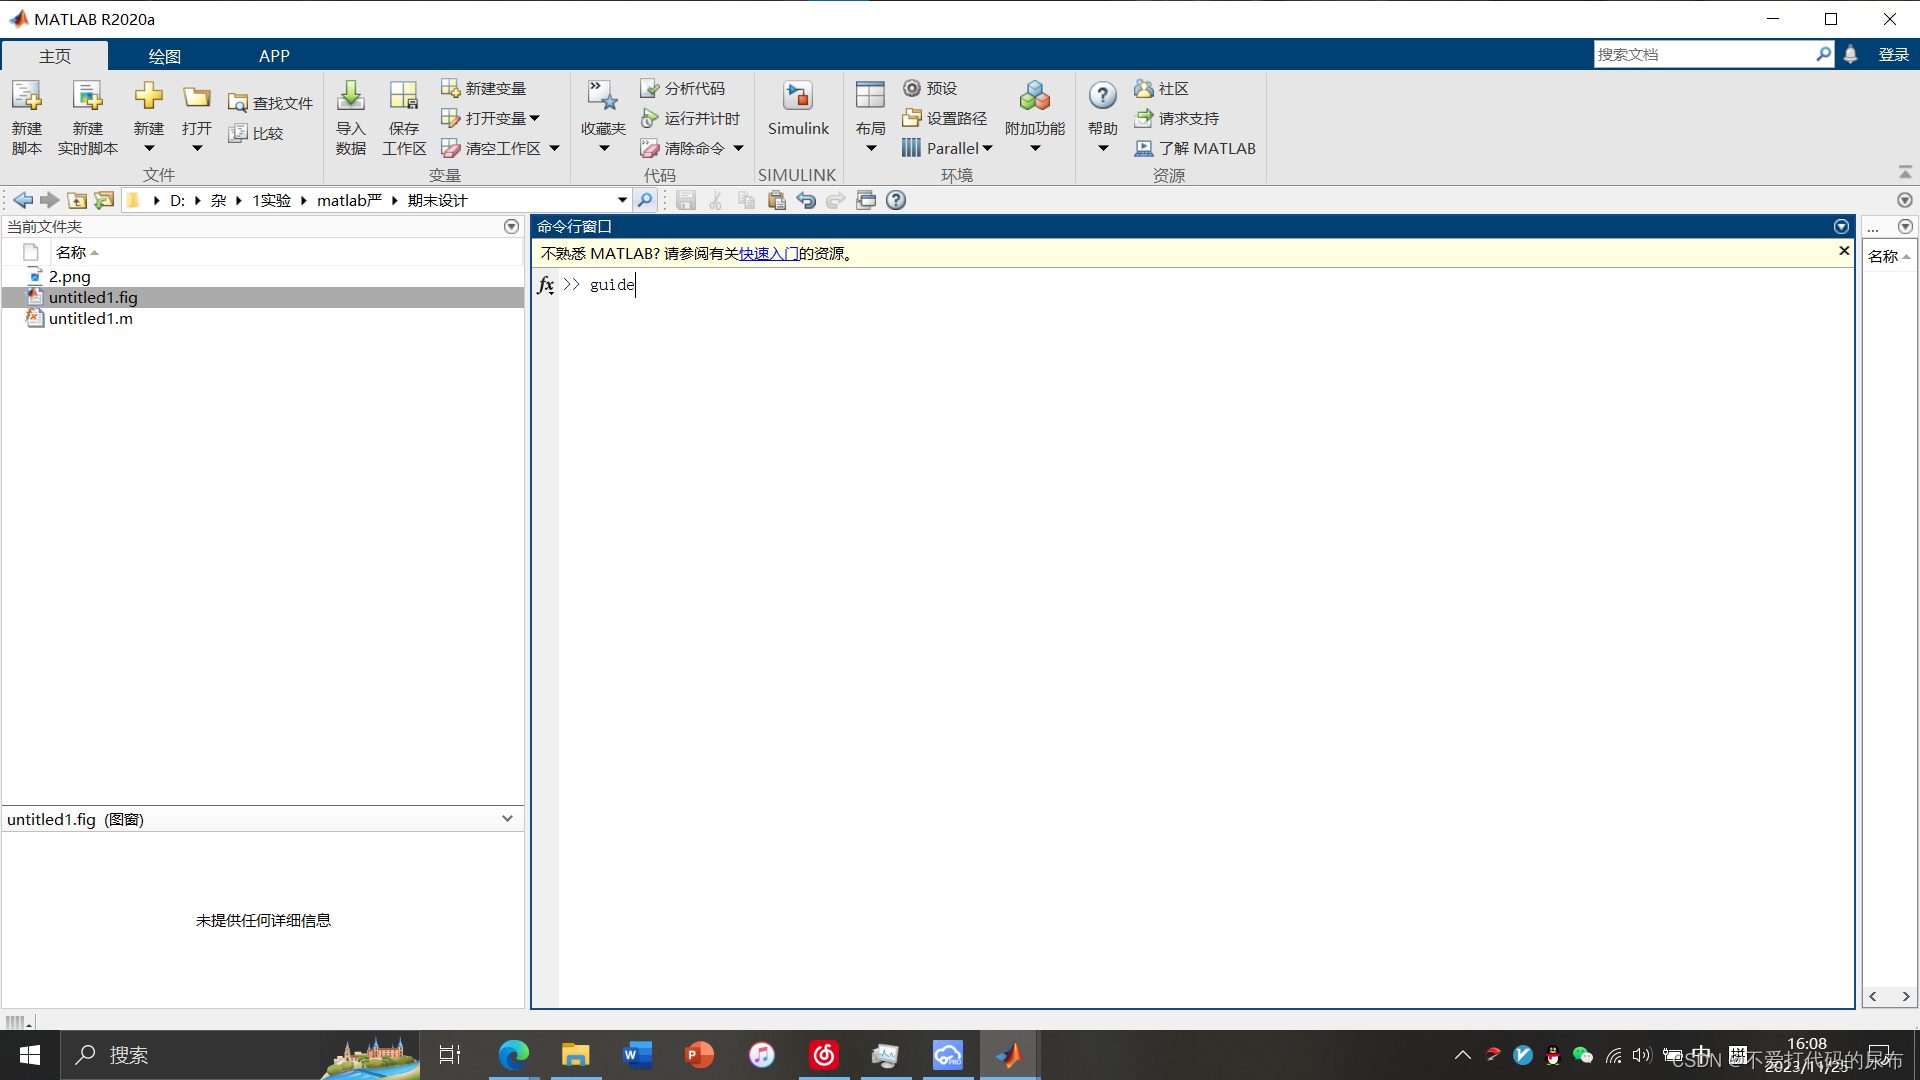Open File Explorer from the taskbar

tap(575, 1055)
